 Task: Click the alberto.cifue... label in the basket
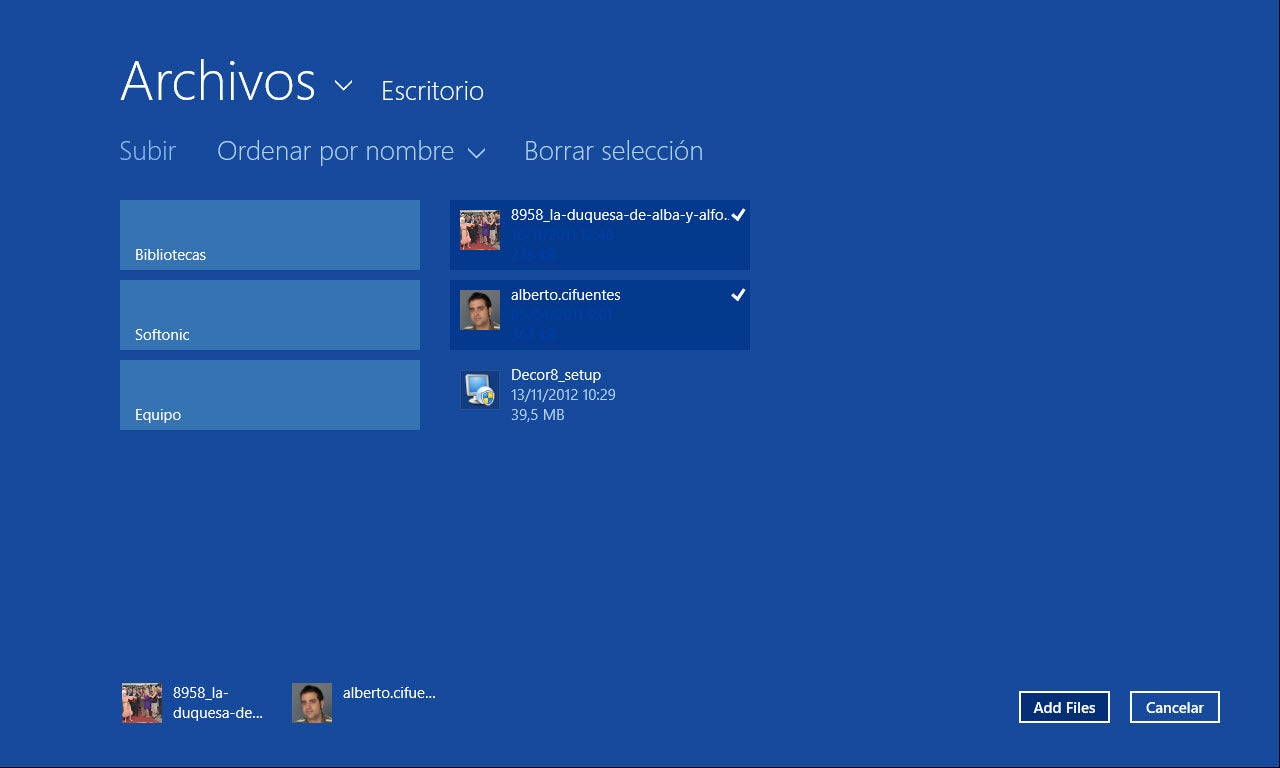389,692
